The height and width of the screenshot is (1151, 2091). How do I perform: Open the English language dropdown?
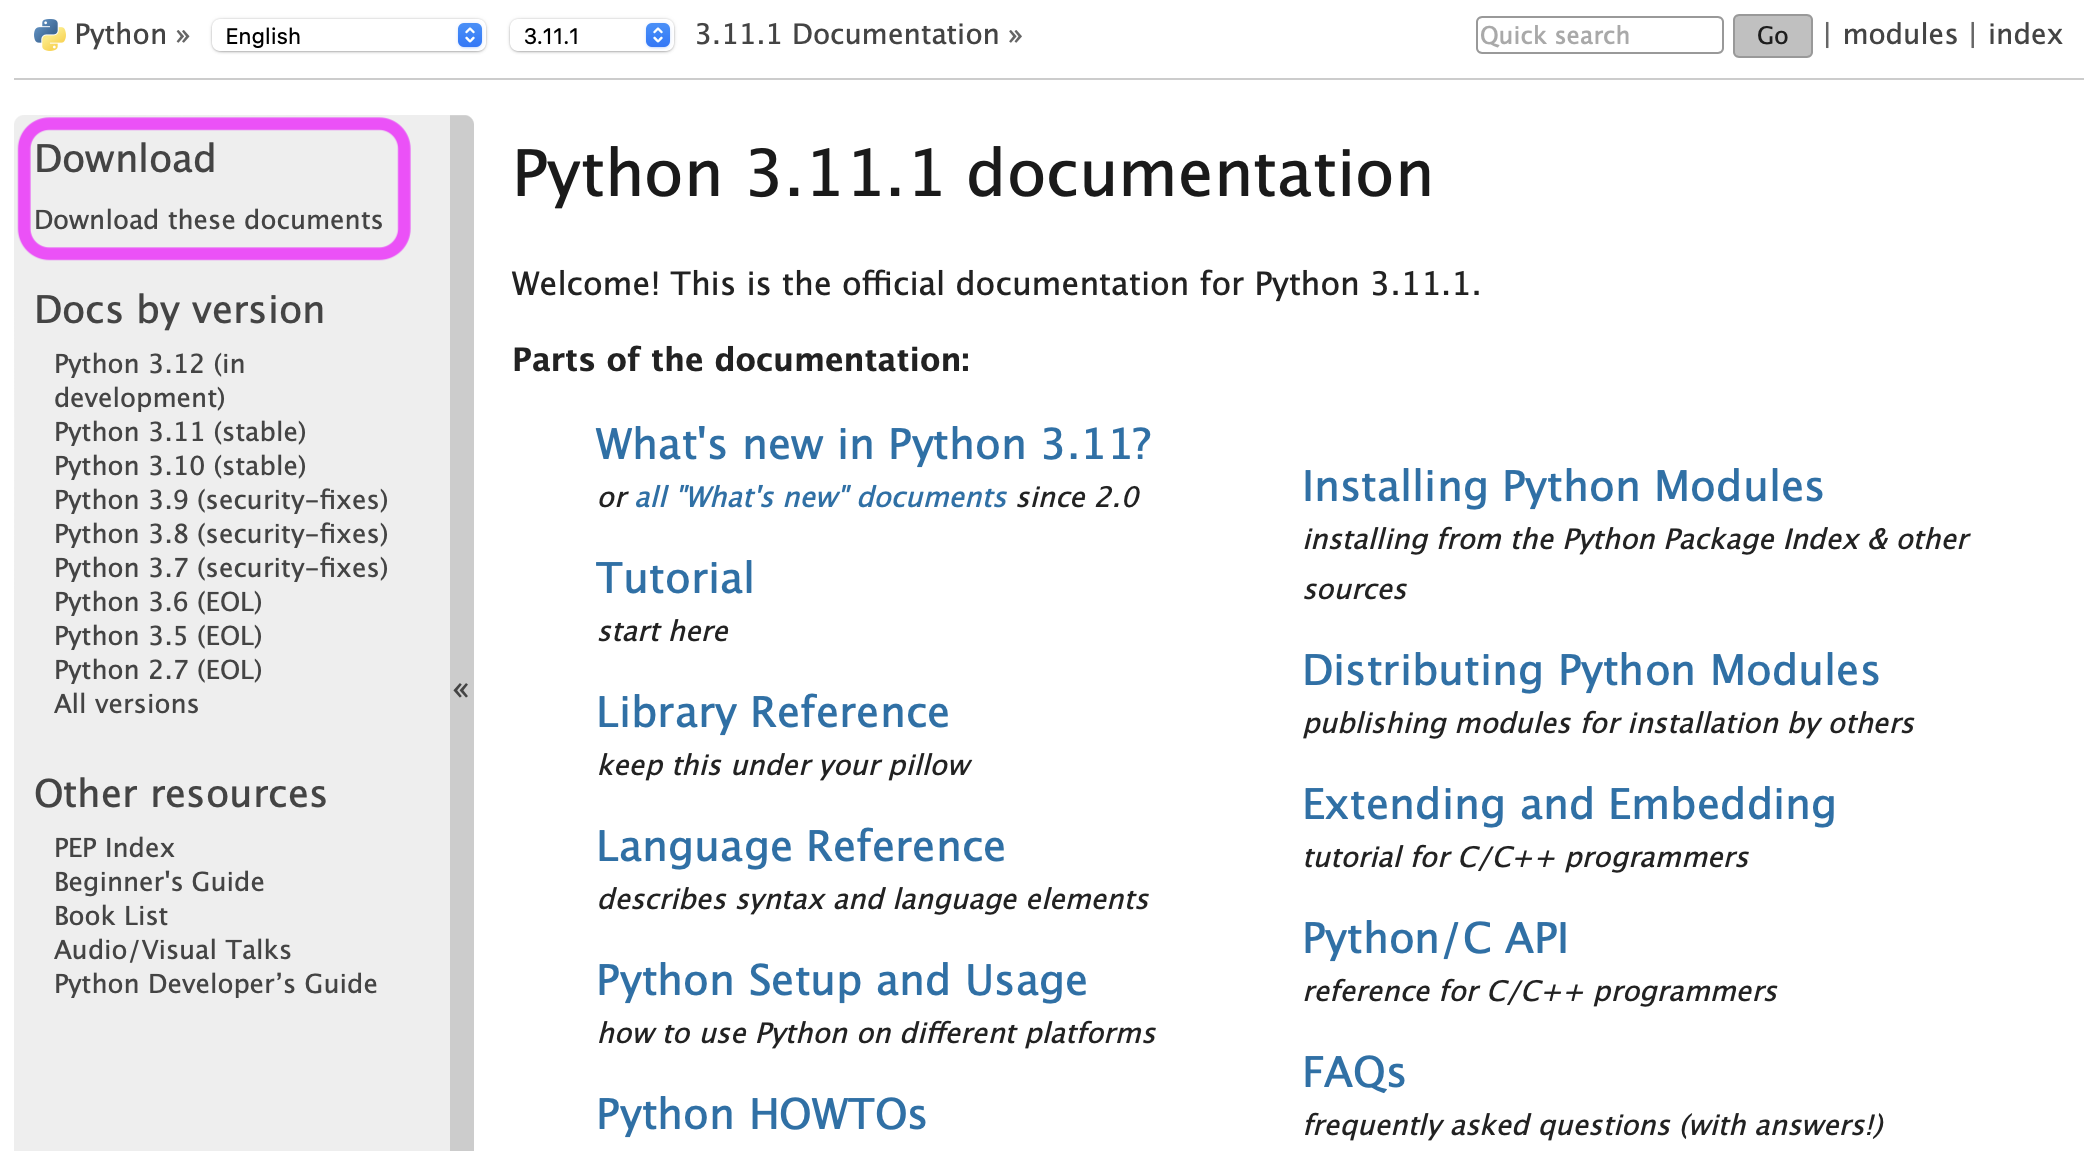(x=349, y=36)
